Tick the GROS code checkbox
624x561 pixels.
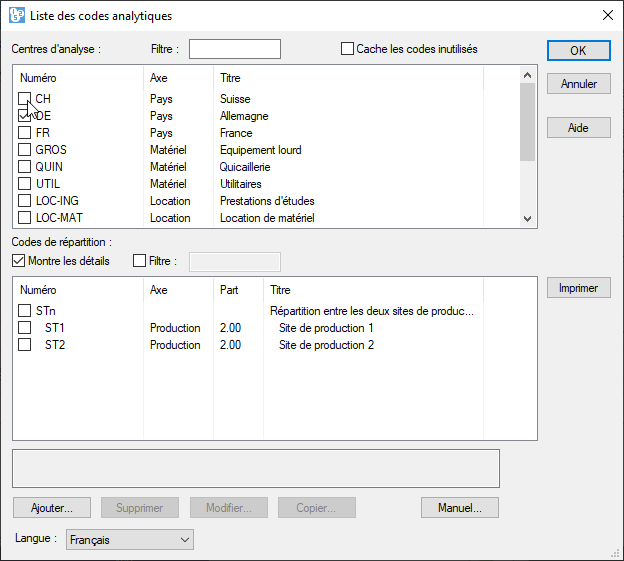click(24, 150)
